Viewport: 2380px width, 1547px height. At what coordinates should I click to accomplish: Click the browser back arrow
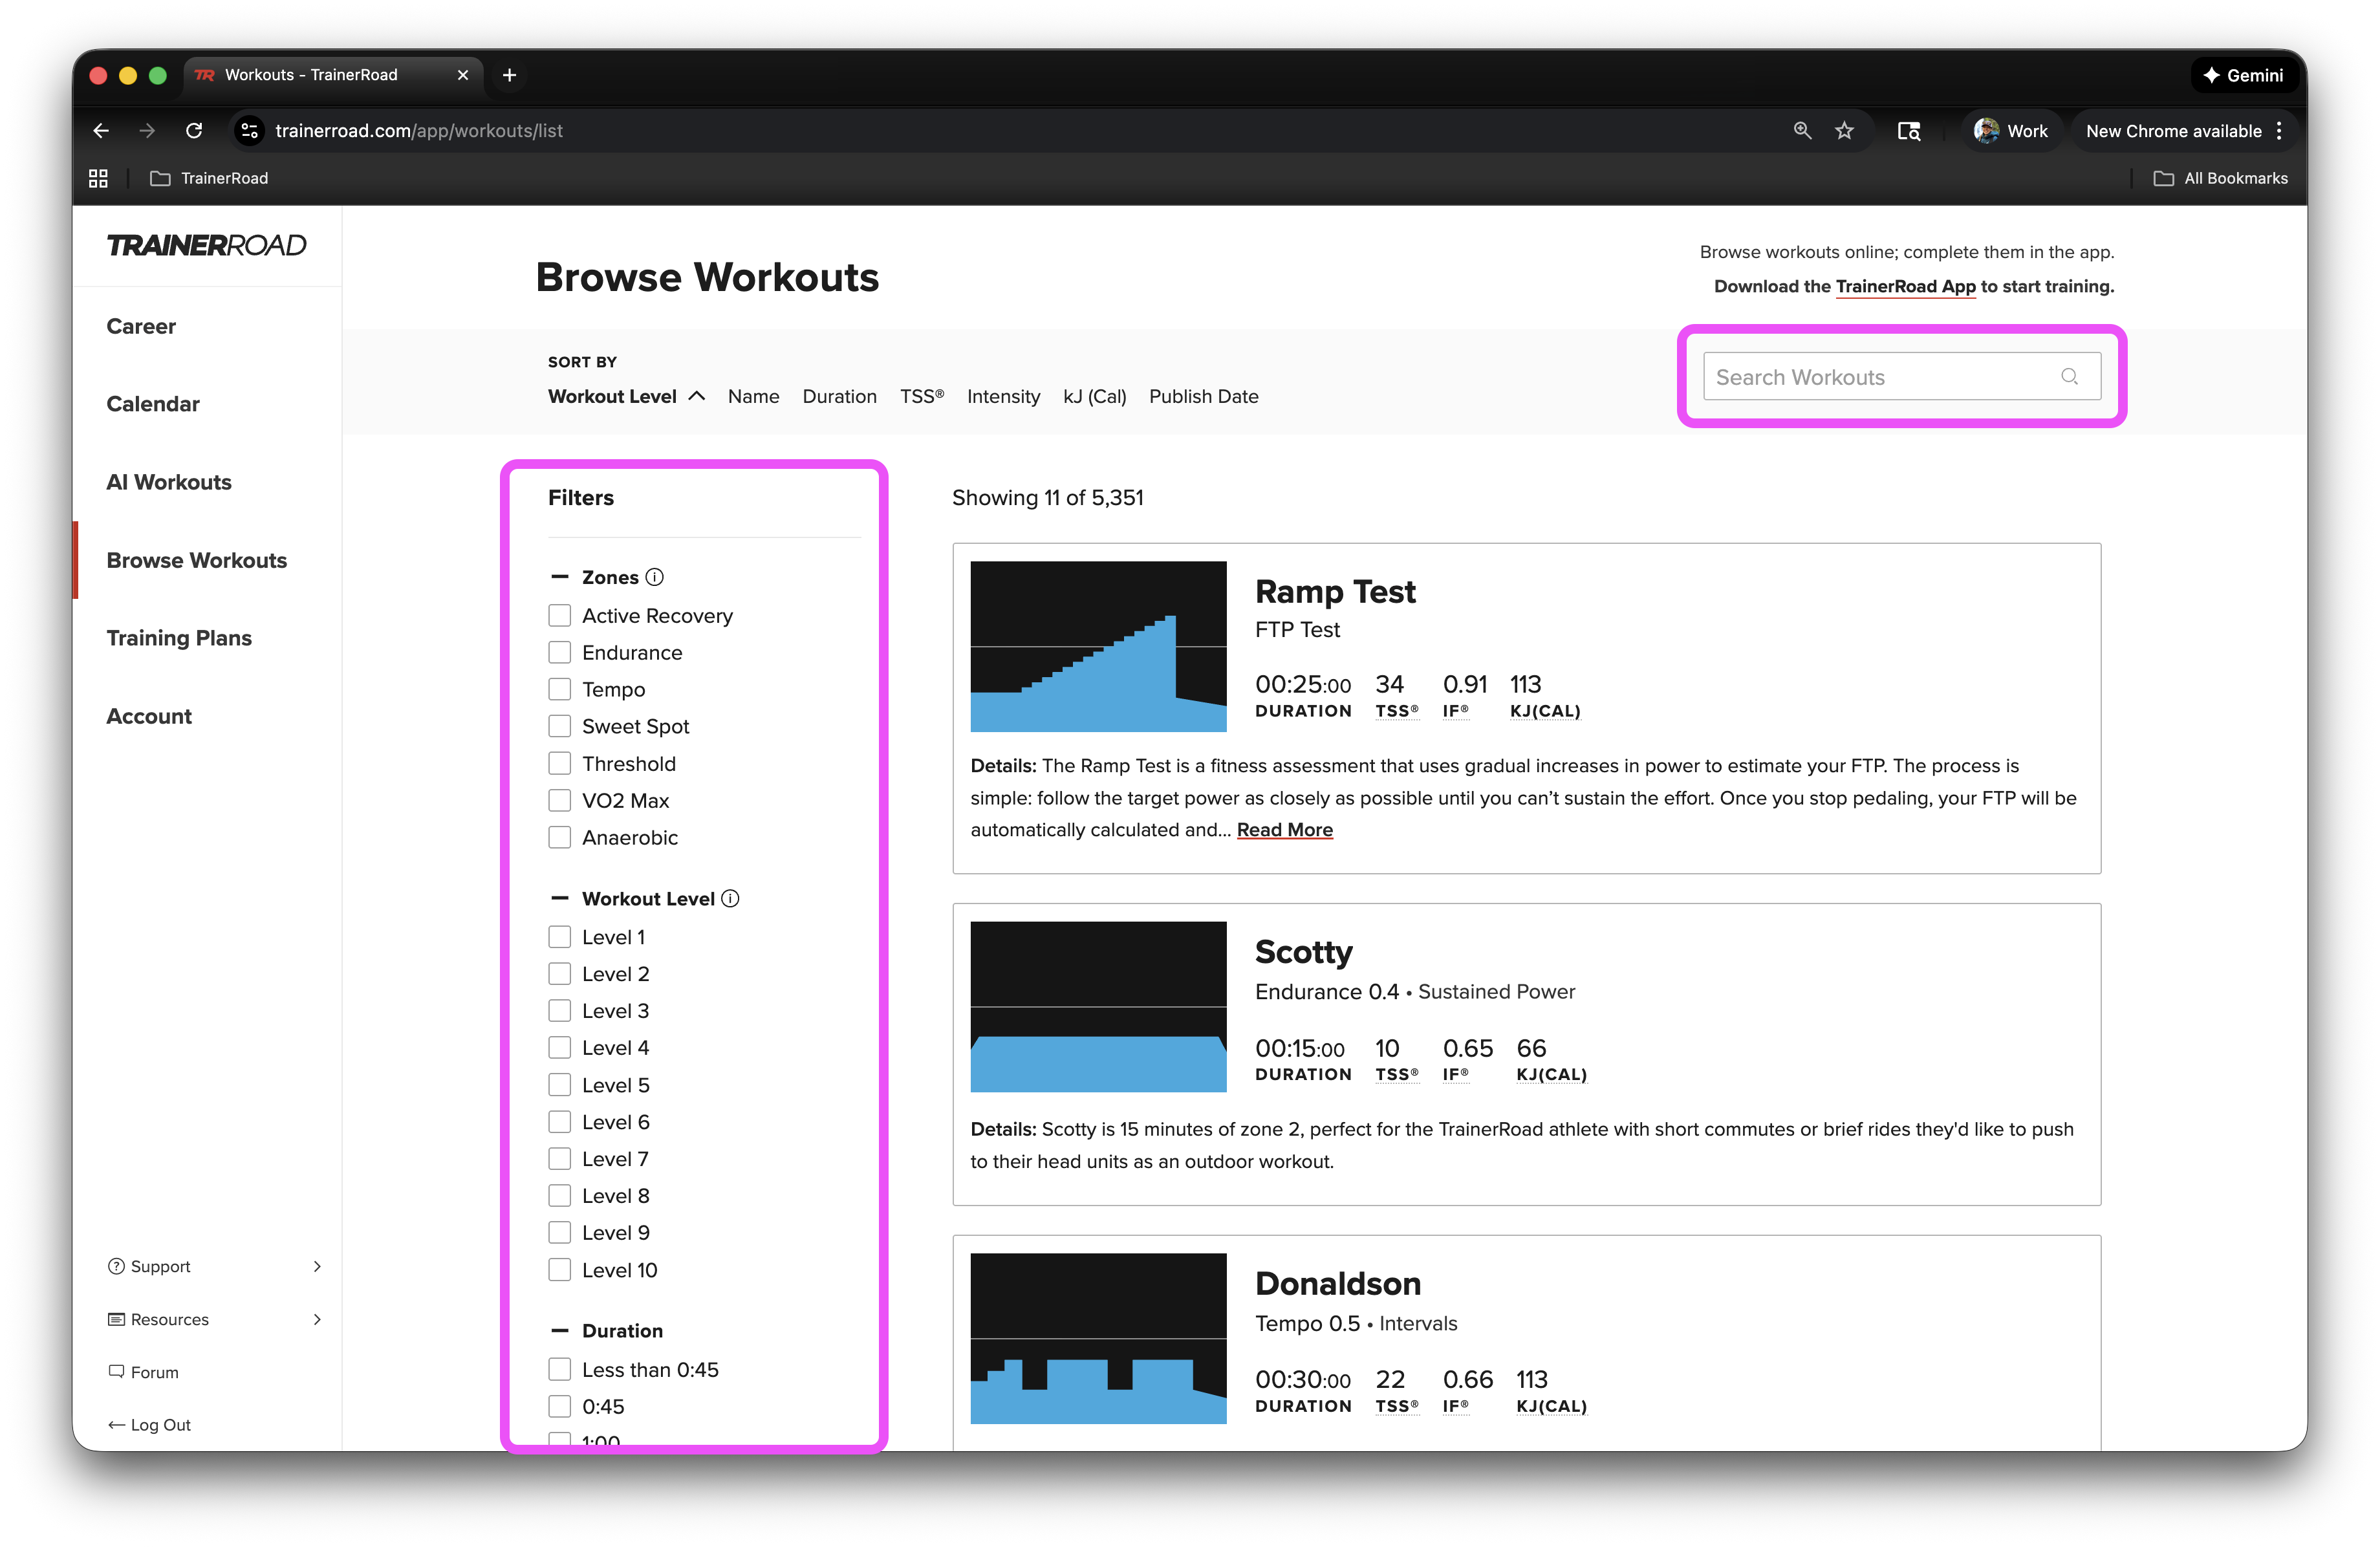[101, 131]
